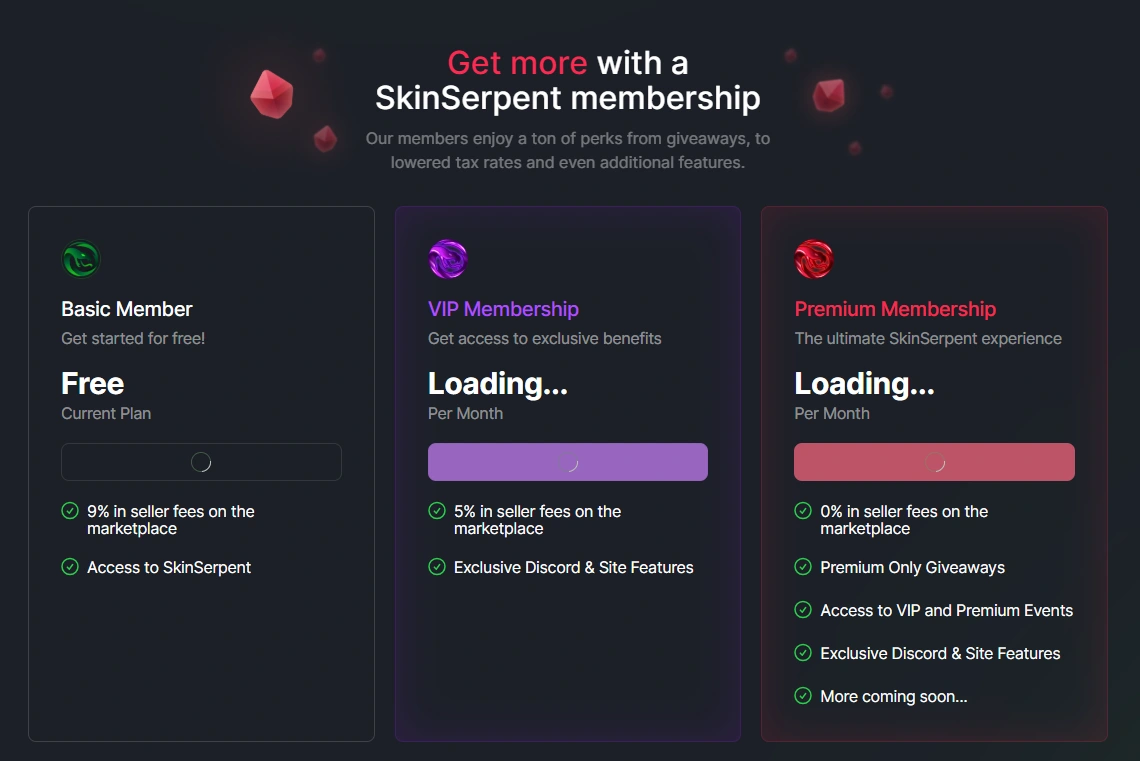Click the checkmark beside 9% seller fees
This screenshot has width=1140, height=761.
pyautogui.click(x=70, y=511)
